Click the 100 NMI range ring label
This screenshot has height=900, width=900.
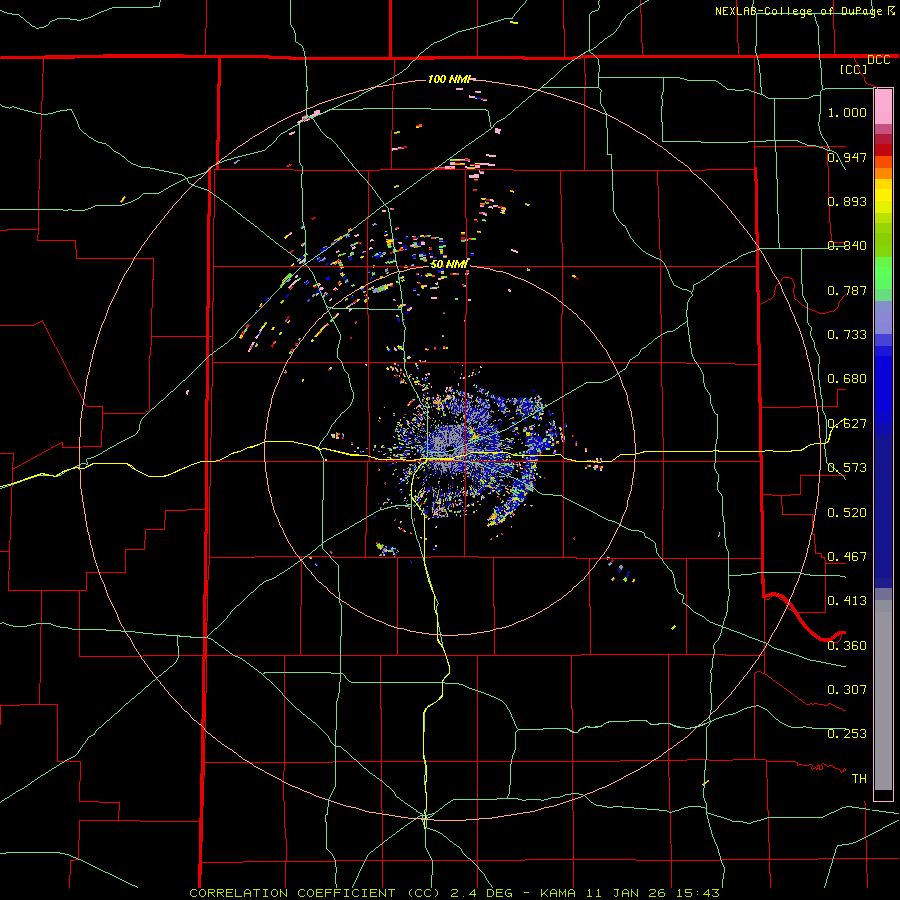449,79
